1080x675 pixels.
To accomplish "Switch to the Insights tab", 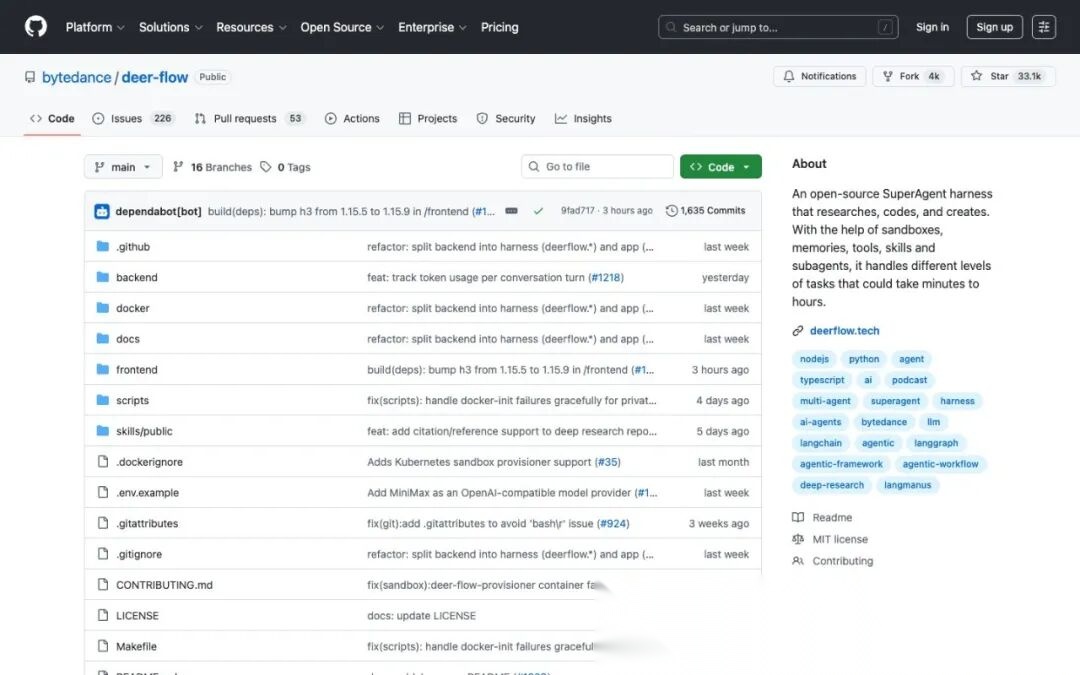I will (583, 118).
